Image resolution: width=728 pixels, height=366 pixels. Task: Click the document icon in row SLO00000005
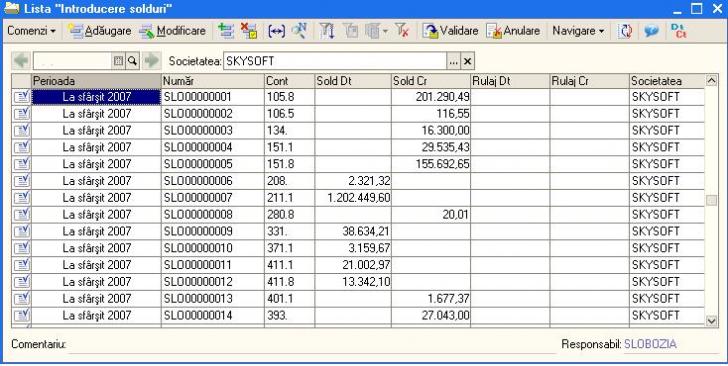(x=21, y=164)
